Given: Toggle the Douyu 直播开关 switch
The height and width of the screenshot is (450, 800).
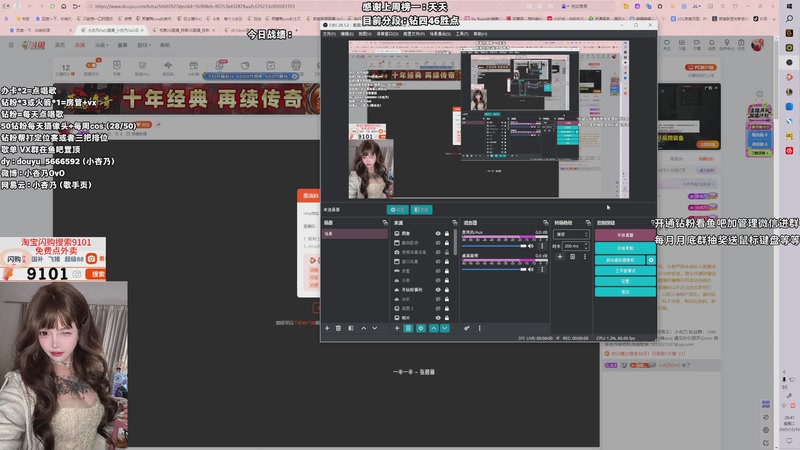Looking at the screenshot, I should click(92, 65).
